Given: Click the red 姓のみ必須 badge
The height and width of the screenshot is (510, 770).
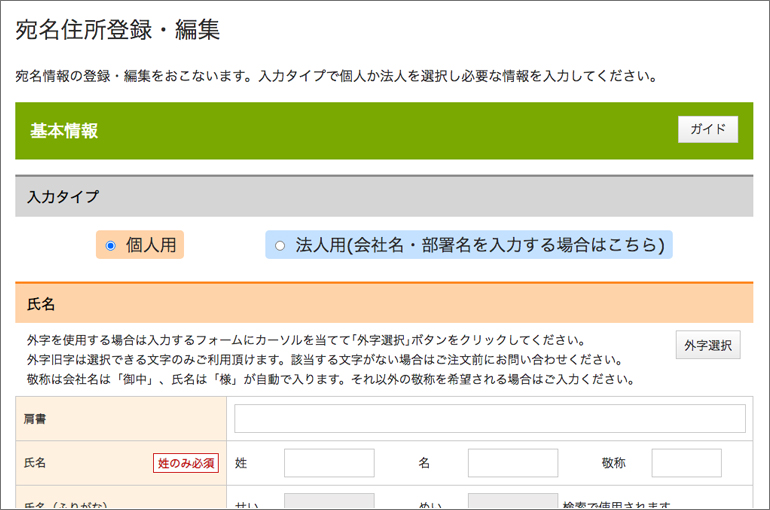Looking at the screenshot, I should [x=185, y=463].
